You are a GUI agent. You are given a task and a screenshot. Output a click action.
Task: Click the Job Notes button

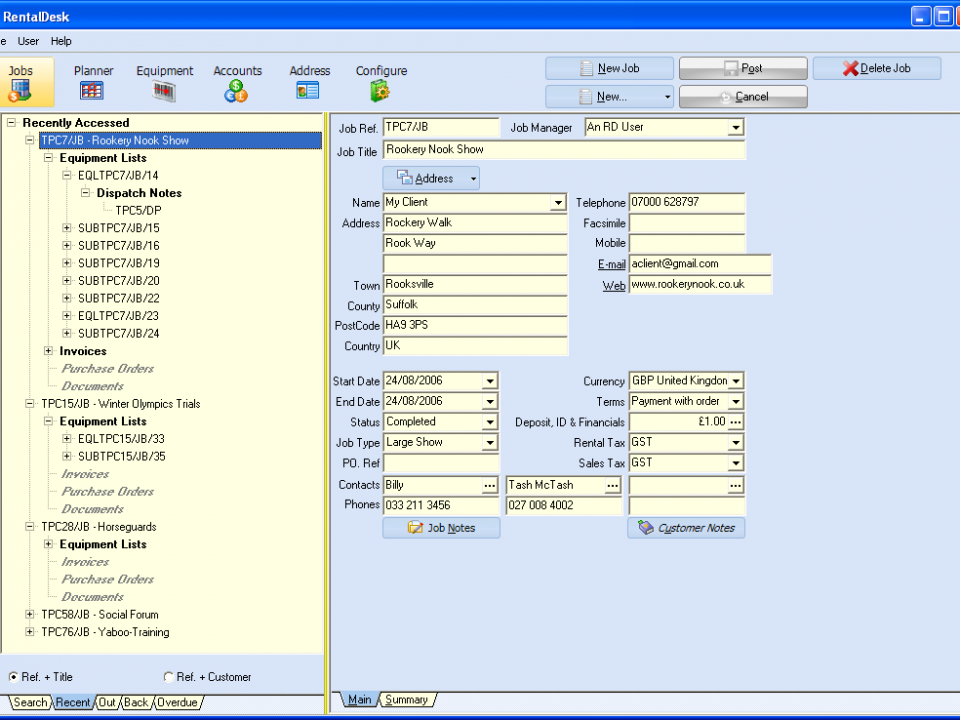click(x=441, y=528)
